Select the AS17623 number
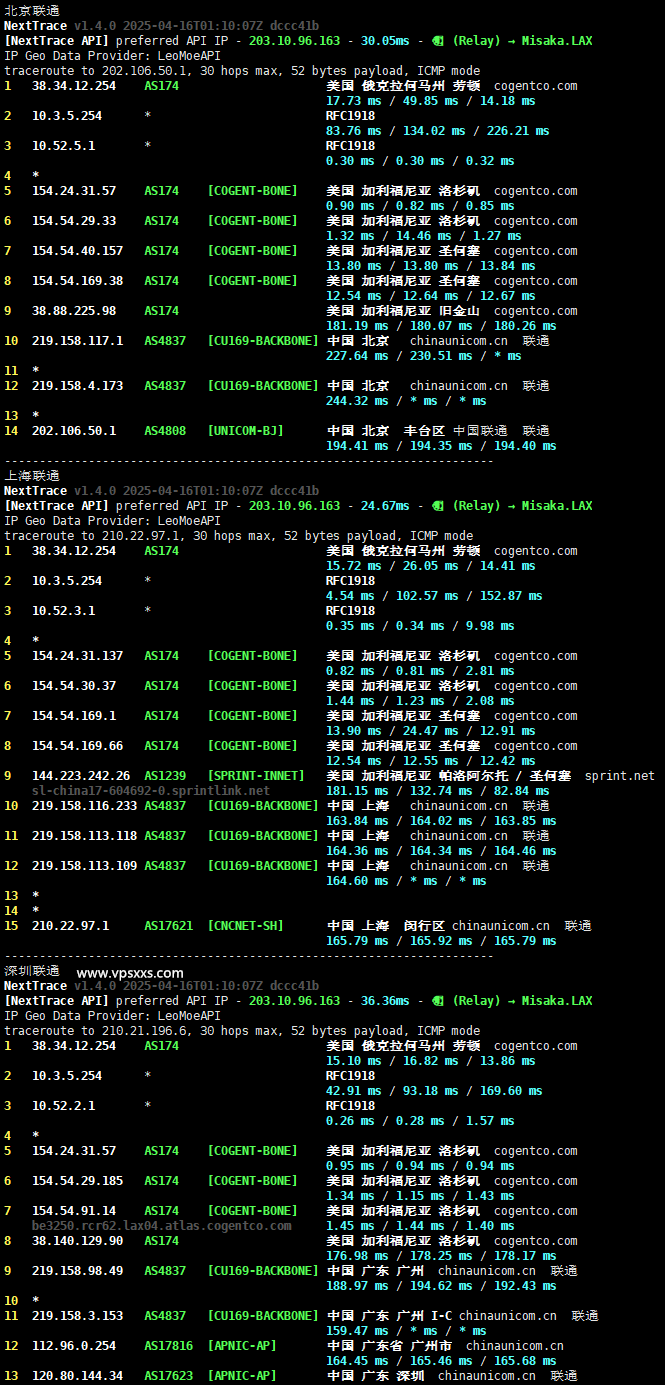This screenshot has height=1385, width=665. 169,1376
